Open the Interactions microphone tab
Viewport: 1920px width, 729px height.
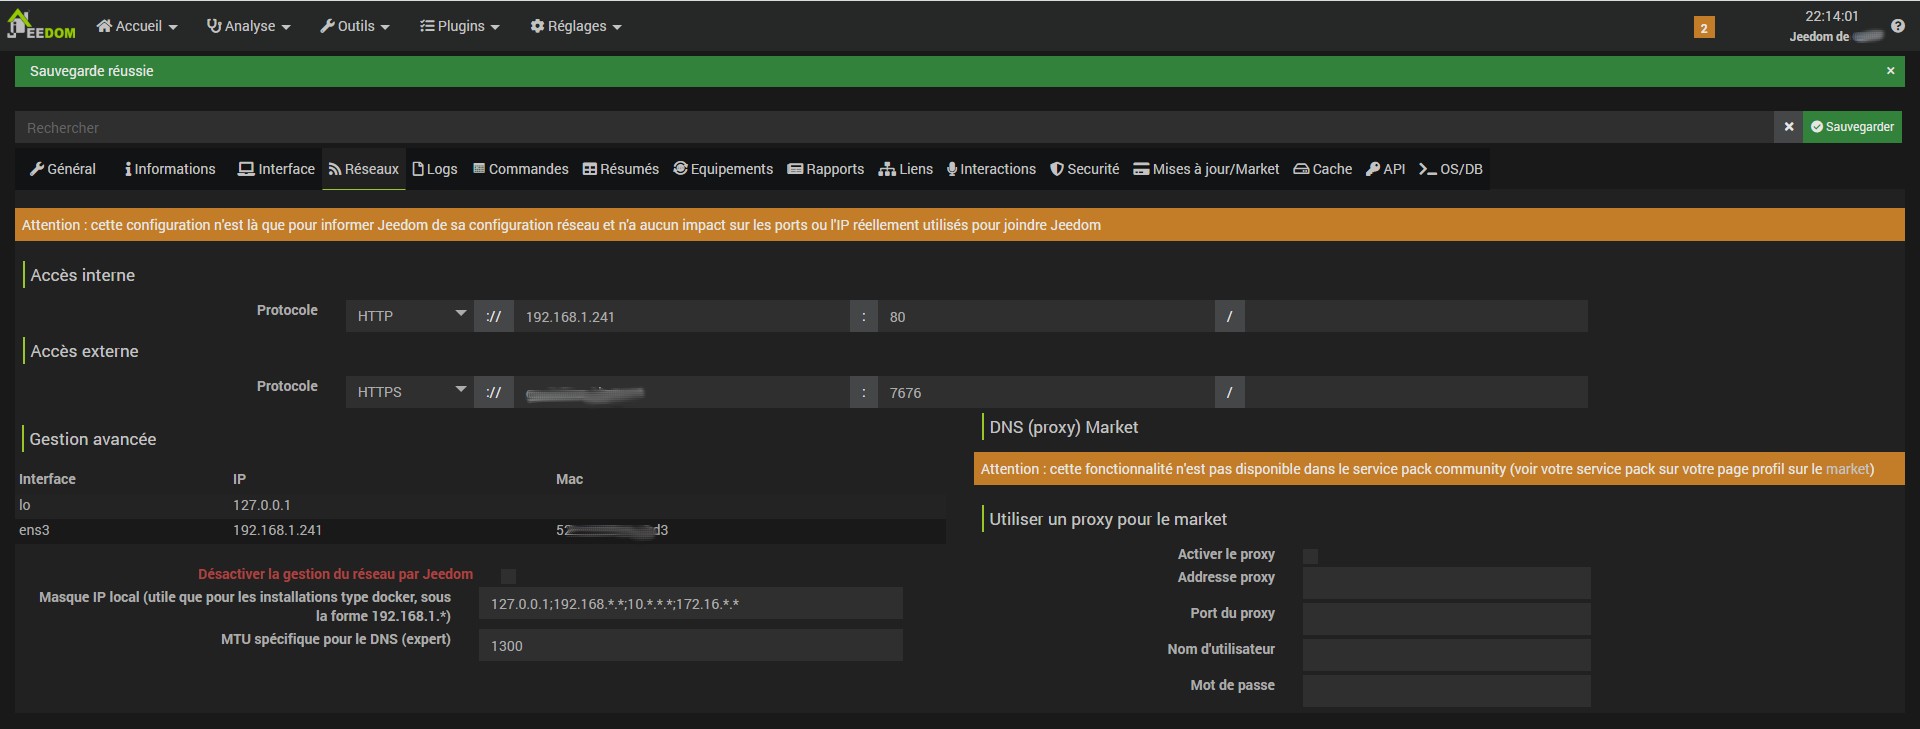[990, 169]
